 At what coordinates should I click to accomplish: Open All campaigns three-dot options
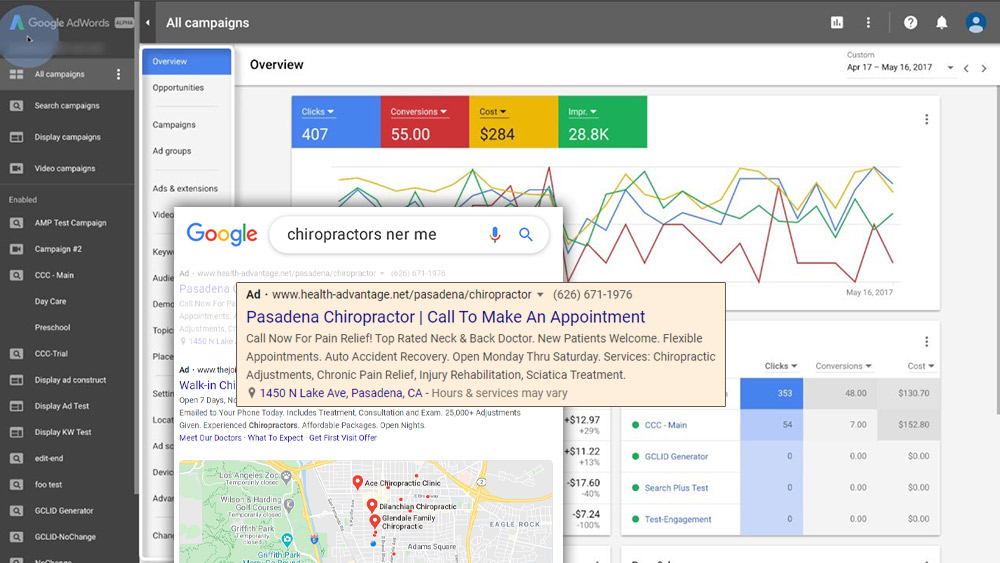pyautogui.click(x=118, y=74)
